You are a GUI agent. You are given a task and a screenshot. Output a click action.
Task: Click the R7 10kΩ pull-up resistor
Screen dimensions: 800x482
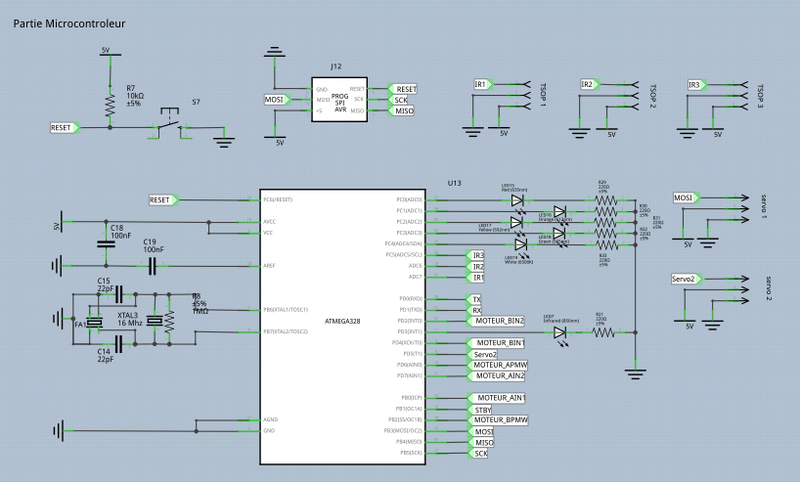[x=107, y=102]
